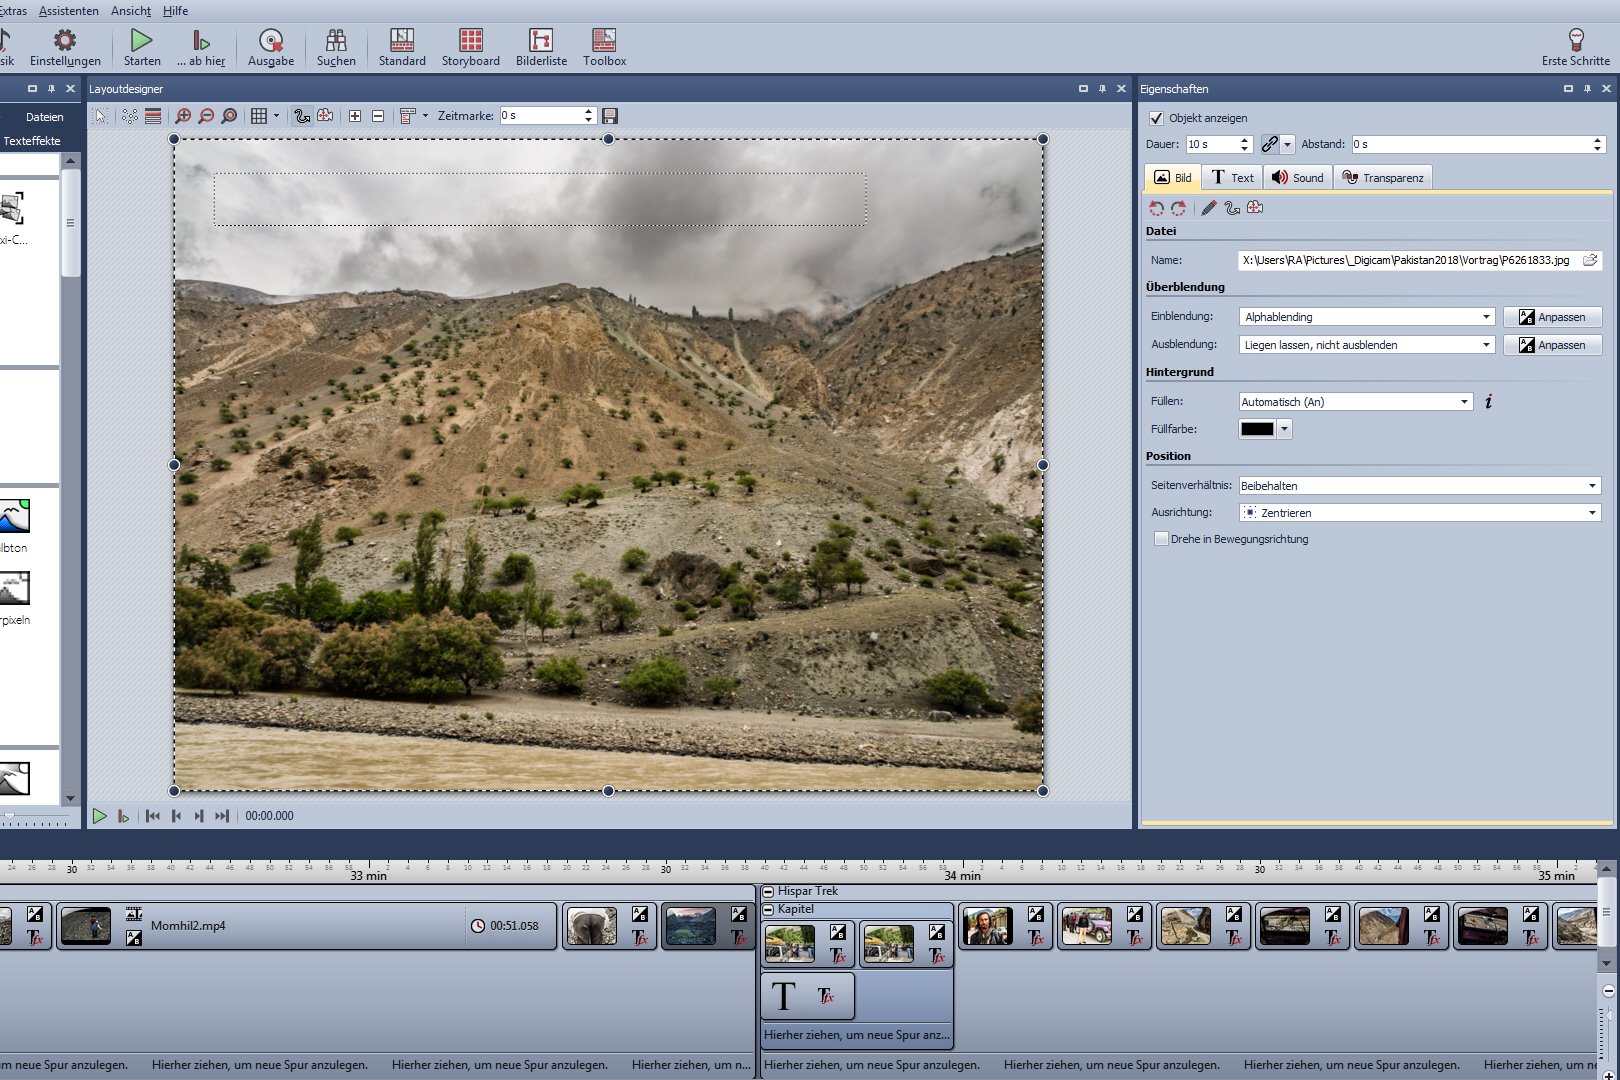Enable Drehe in Bewegungsrichtung checkbox

pos(1161,539)
